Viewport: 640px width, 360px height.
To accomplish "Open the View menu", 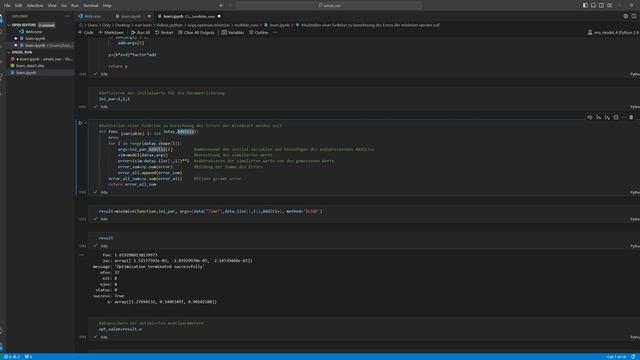I will pos(52,6).
